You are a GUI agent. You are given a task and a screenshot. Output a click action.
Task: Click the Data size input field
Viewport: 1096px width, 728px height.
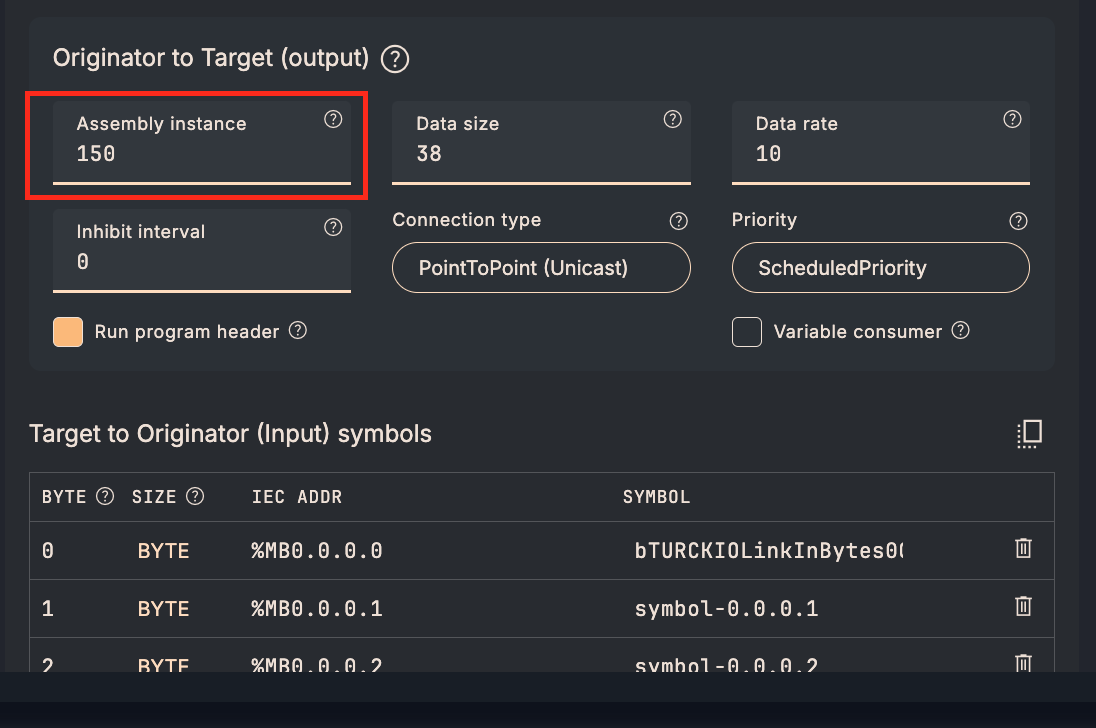(x=540, y=154)
